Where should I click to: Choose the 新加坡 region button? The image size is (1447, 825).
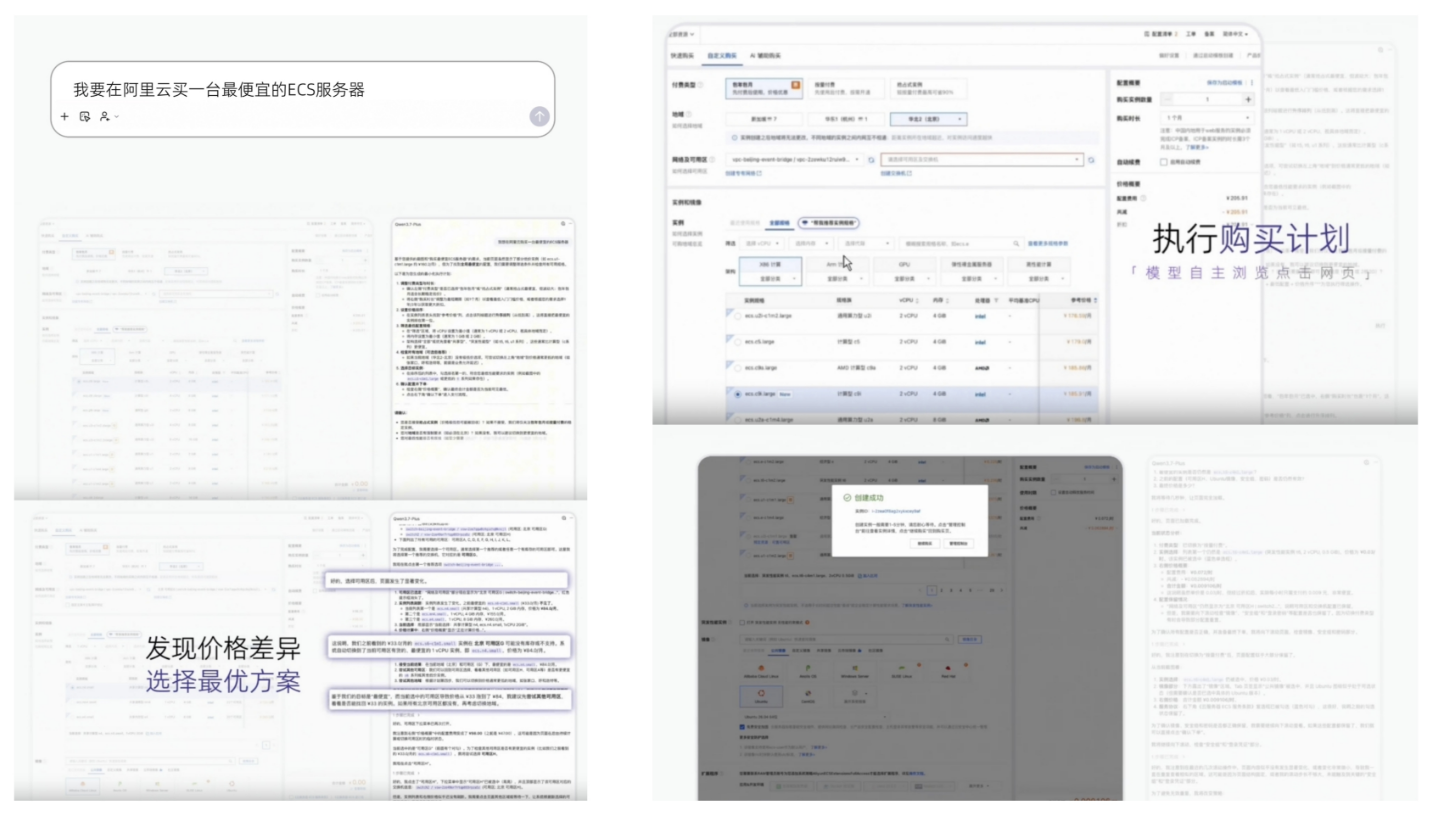point(765,119)
